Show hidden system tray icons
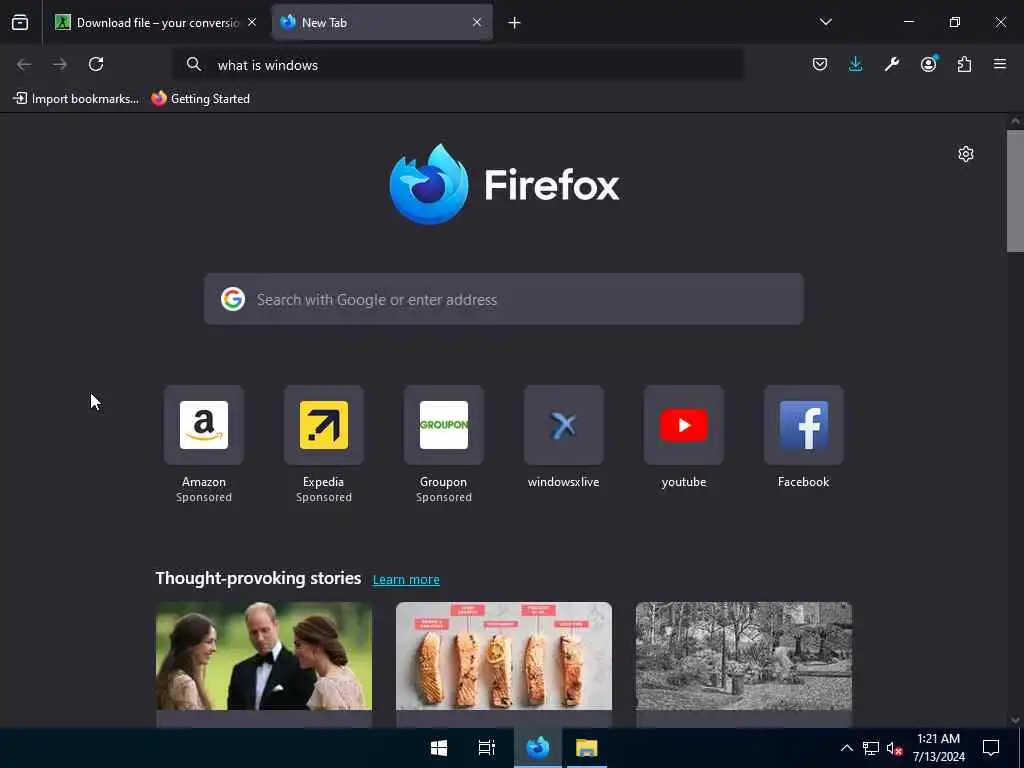The height and width of the screenshot is (768, 1024). [x=846, y=748]
